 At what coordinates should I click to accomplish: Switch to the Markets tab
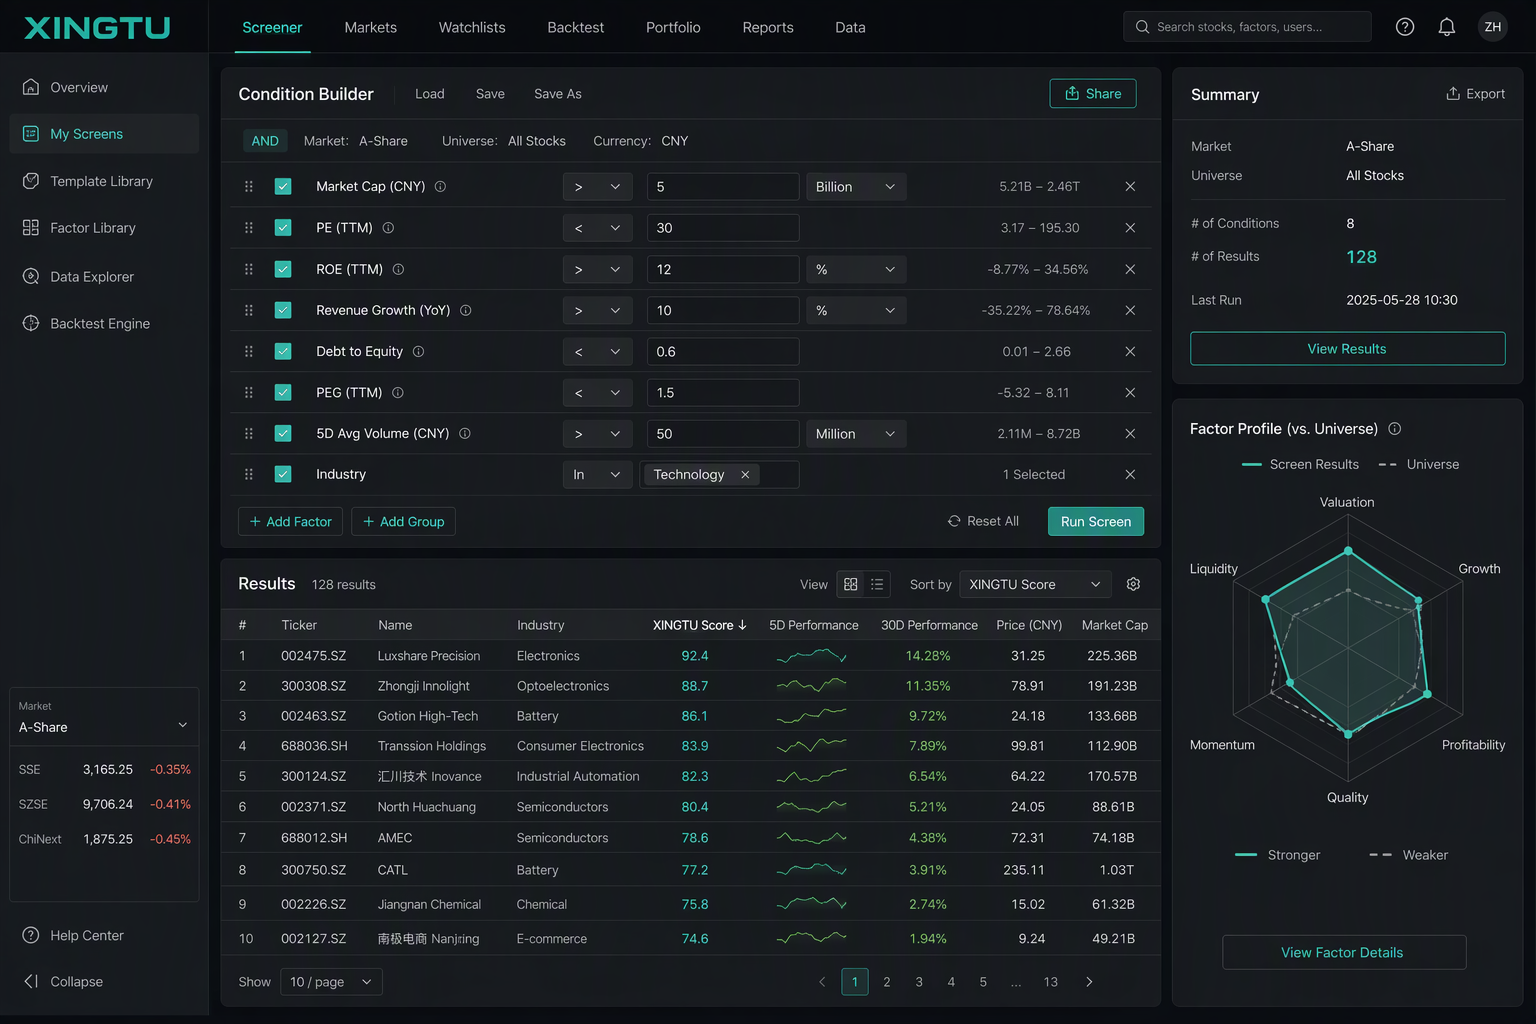pos(371,28)
